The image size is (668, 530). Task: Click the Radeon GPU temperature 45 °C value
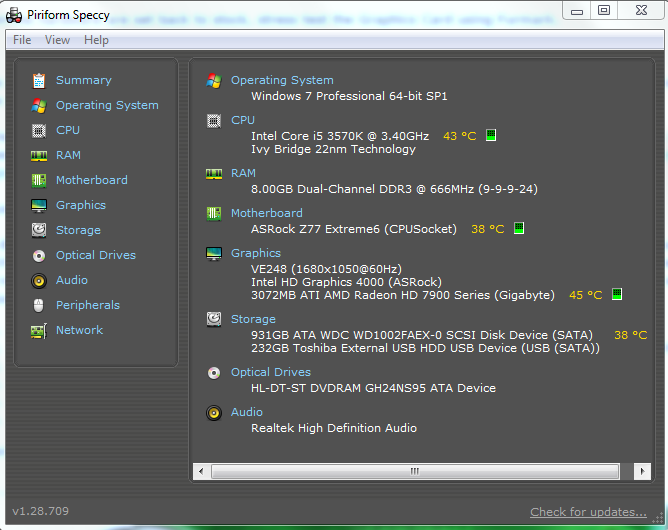[x=586, y=295]
